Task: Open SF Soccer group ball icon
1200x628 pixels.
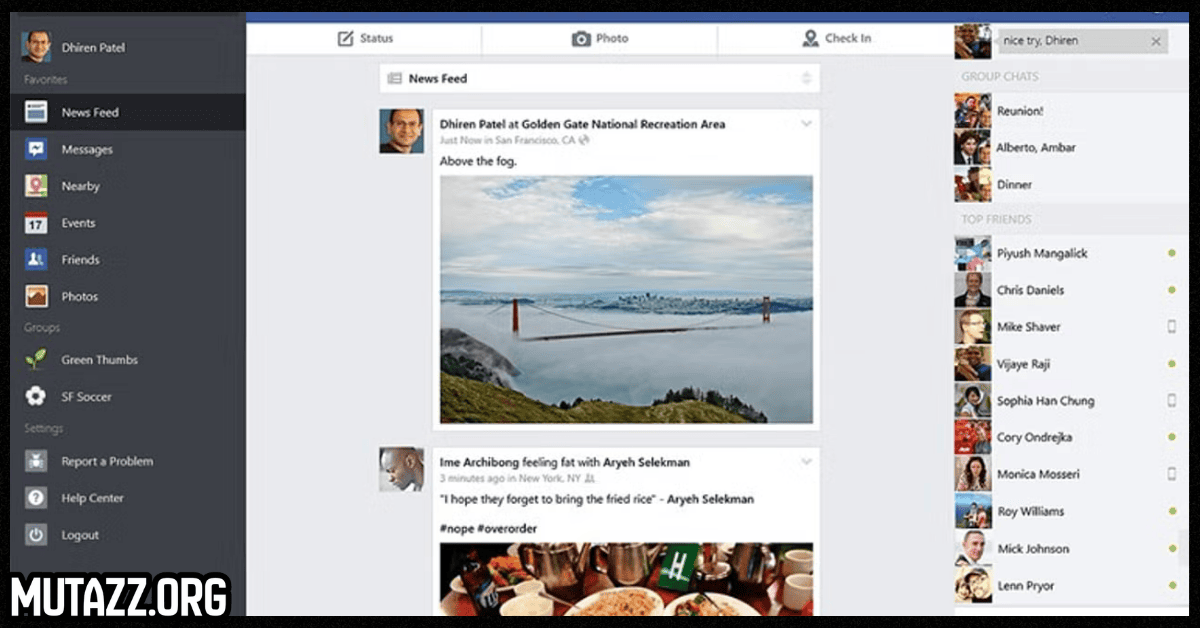Action: coord(36,397)
